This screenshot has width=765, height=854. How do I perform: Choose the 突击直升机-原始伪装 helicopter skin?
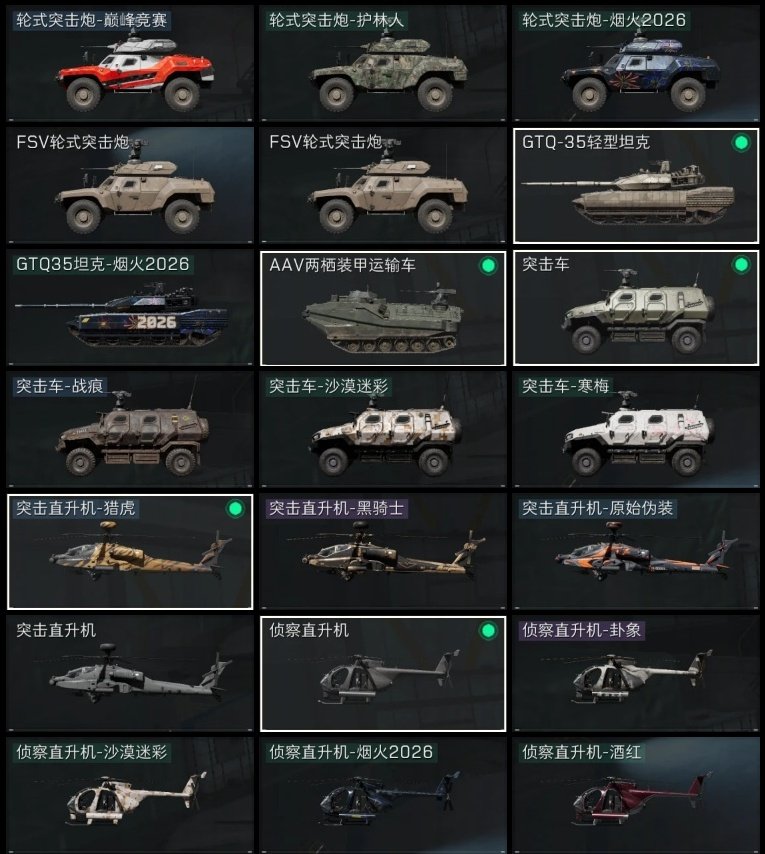636,552
